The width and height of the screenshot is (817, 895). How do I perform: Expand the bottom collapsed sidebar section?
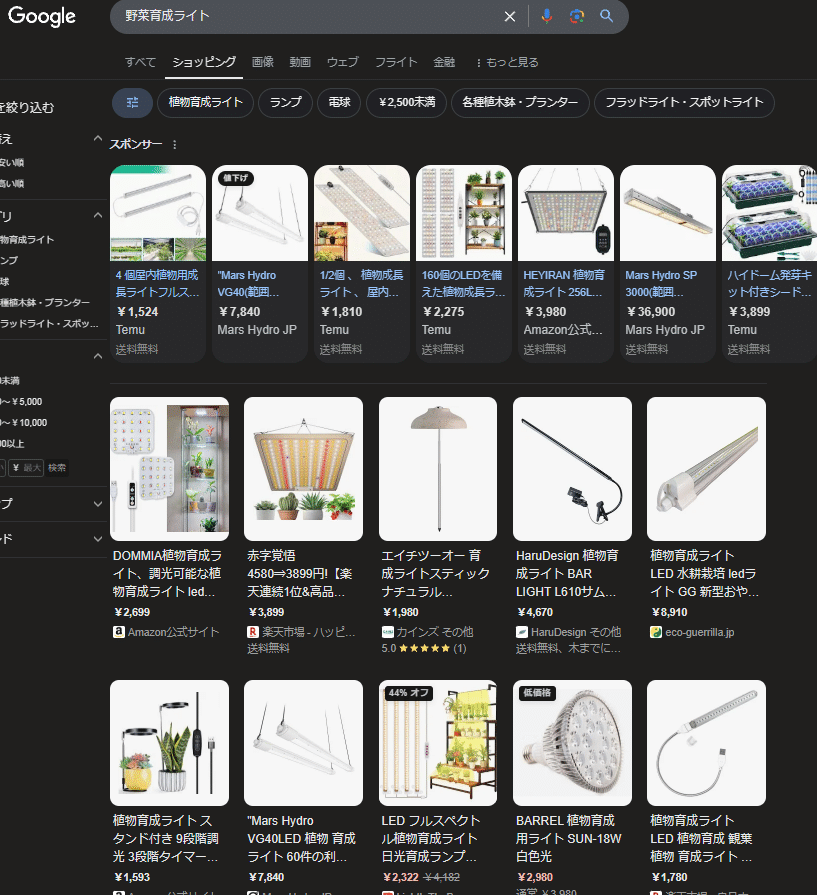click(x=98, y=539)
